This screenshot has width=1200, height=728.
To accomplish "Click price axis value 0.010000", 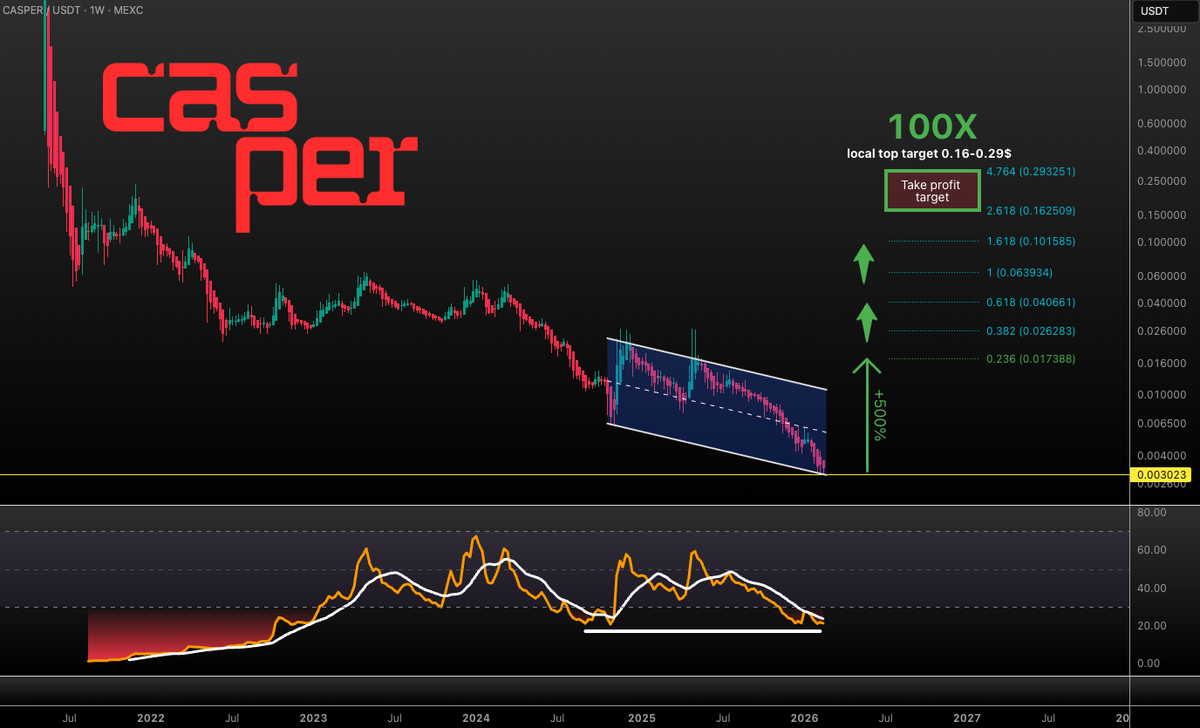I will pos(1163,395).
